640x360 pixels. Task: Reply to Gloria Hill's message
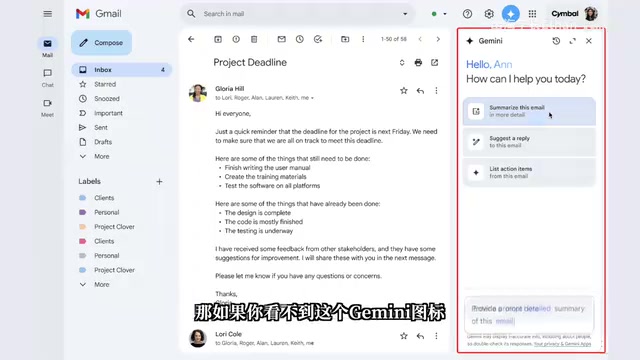pyautogui.click(x=420, y=91)
